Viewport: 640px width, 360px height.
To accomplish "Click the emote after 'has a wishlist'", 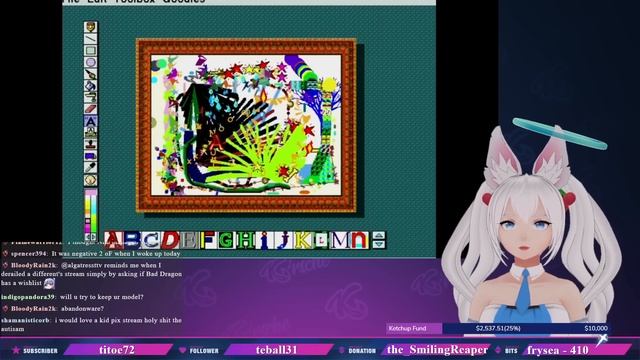I will (49, 283).
